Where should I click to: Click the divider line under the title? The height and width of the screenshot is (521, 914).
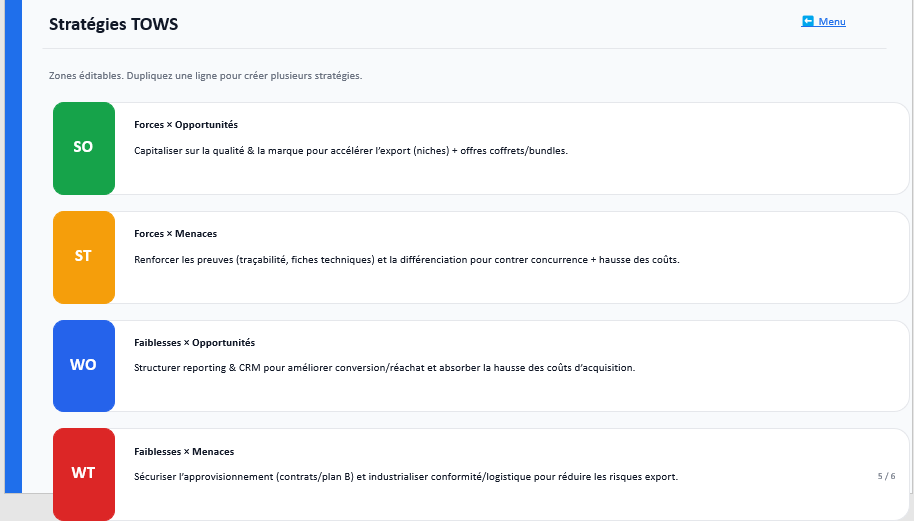point(465,48)
